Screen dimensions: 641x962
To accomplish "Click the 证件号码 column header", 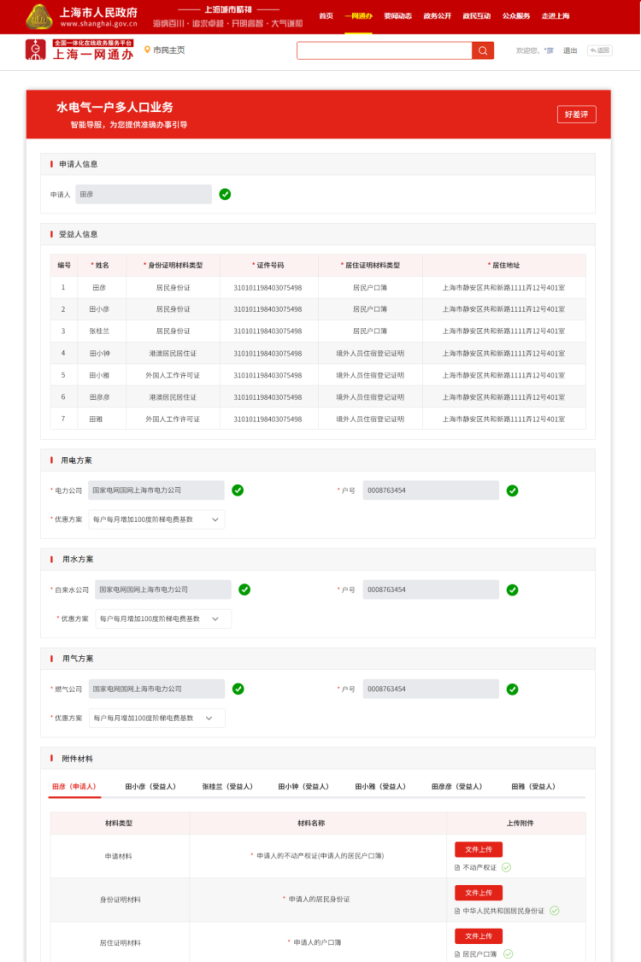I will pos(269,265).
